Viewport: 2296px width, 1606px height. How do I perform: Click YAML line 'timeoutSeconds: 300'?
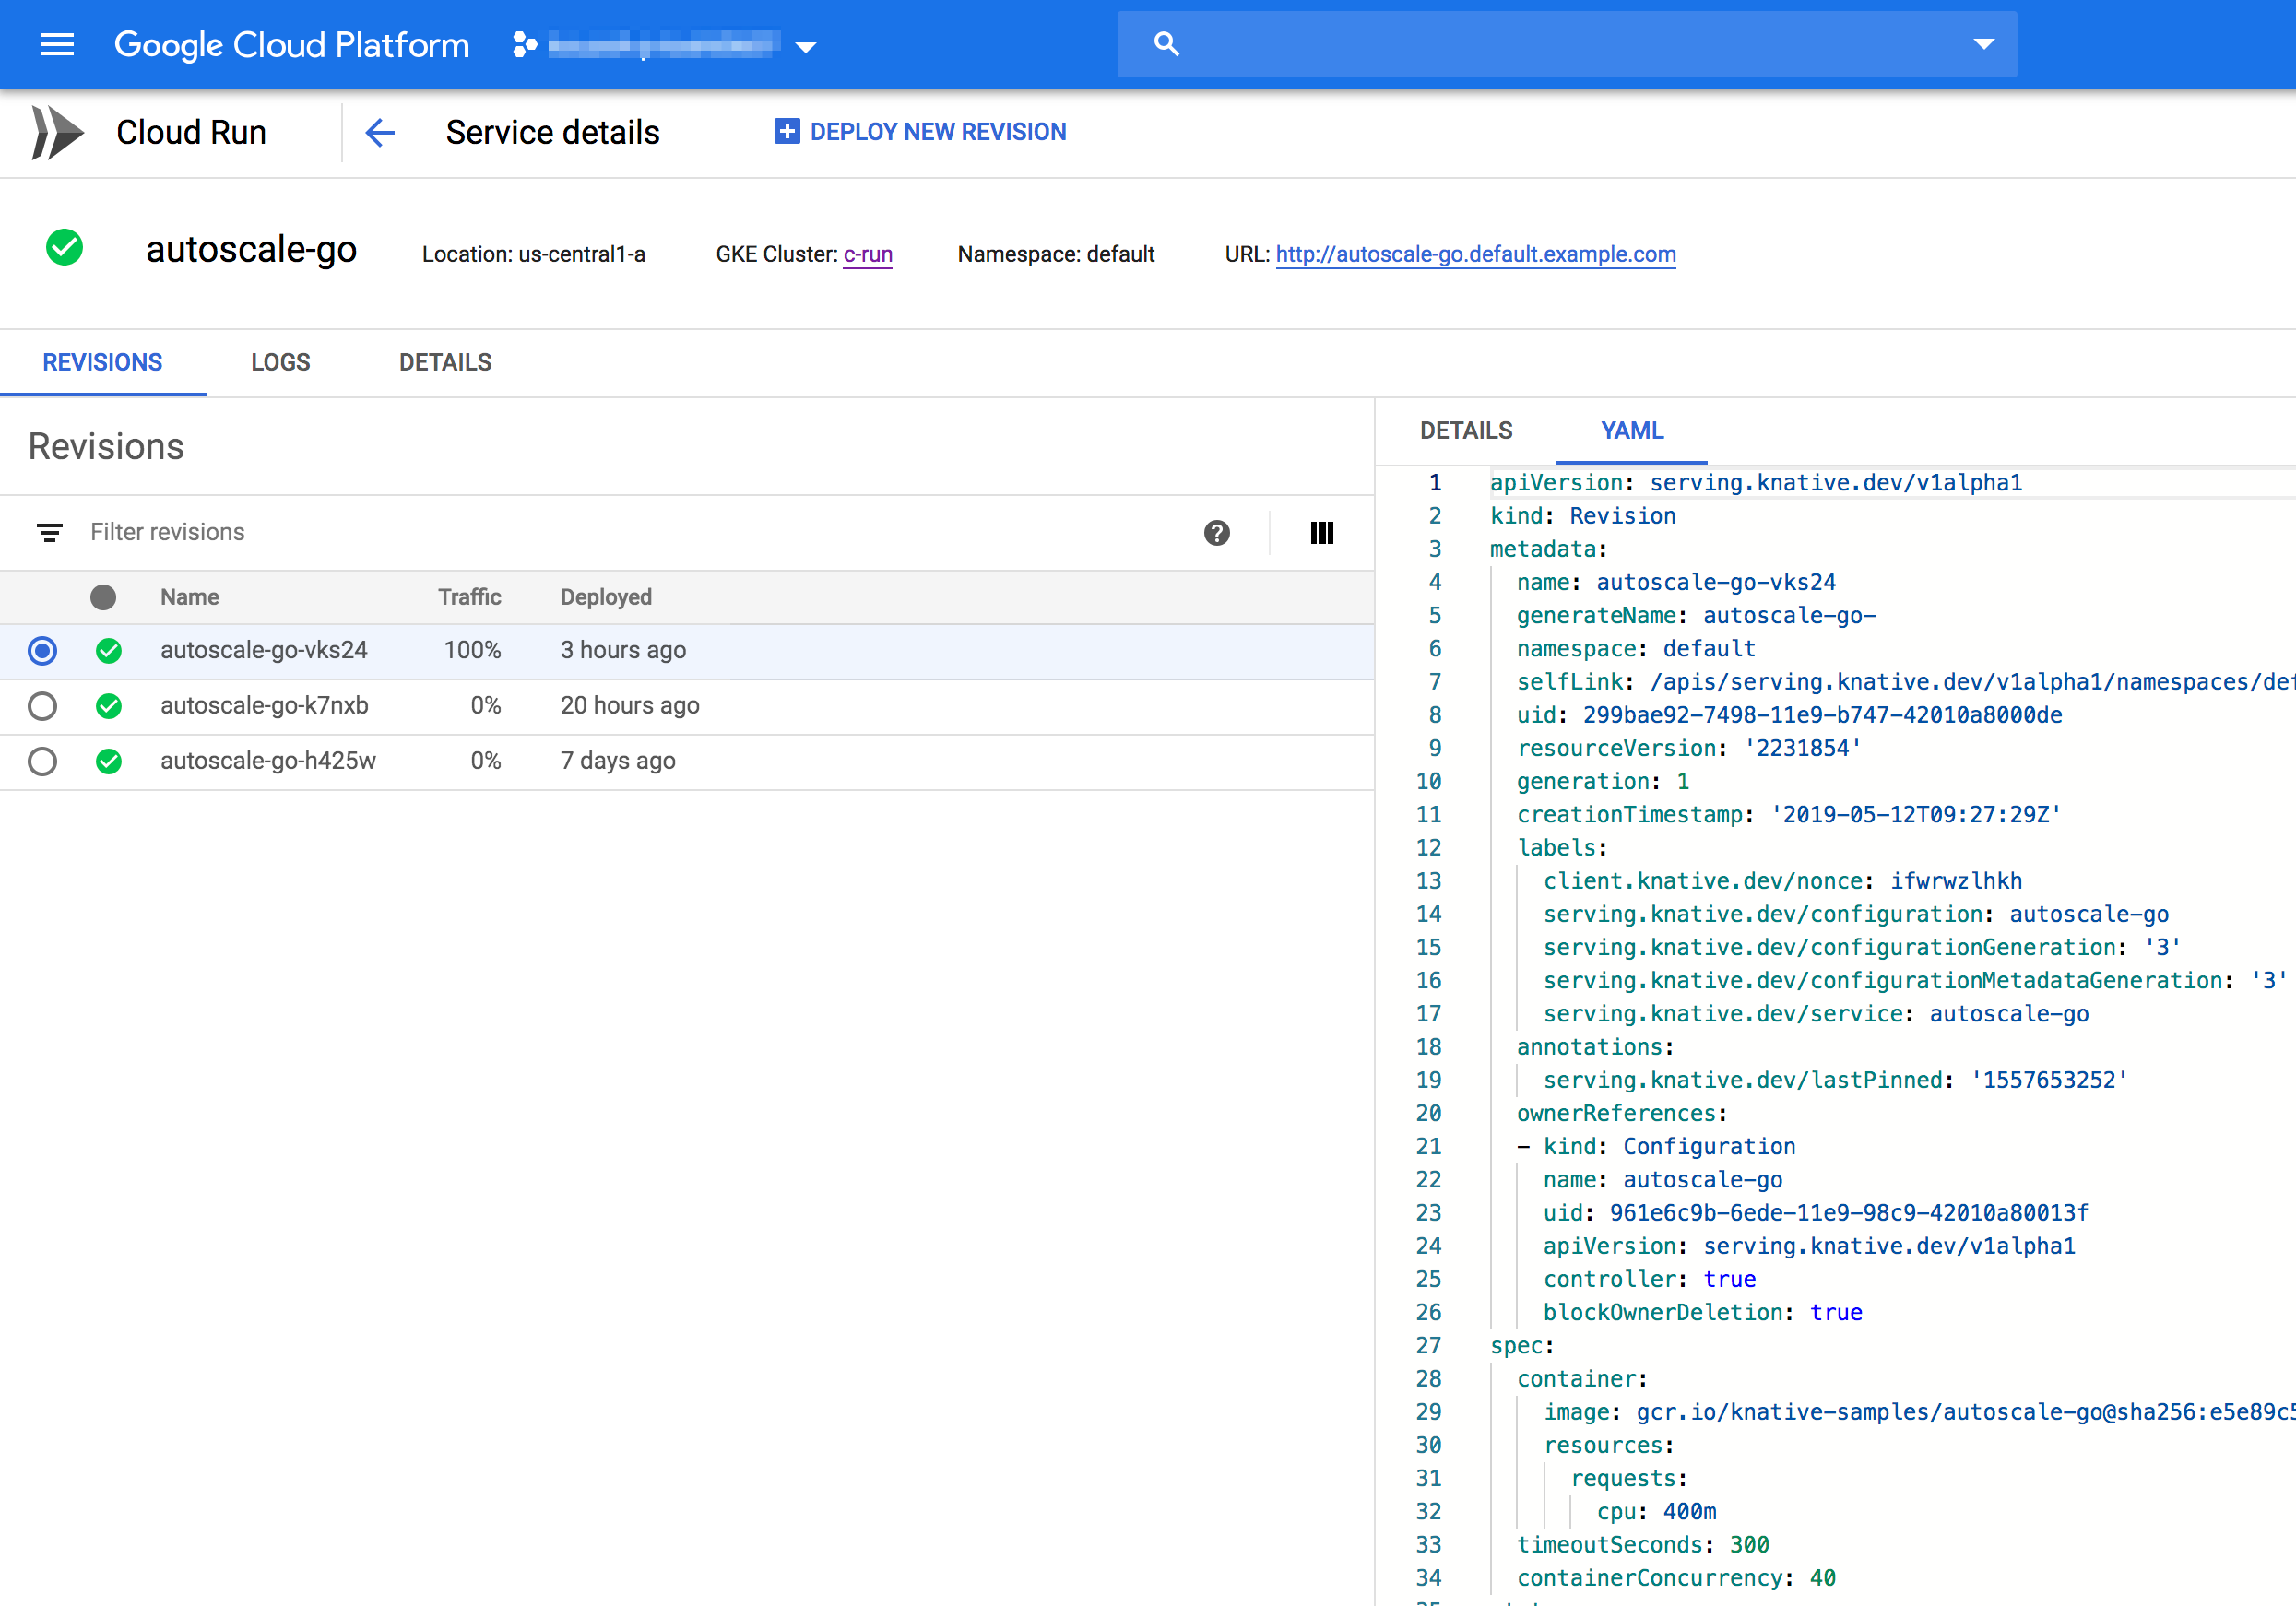[x=1643, y=1545]
